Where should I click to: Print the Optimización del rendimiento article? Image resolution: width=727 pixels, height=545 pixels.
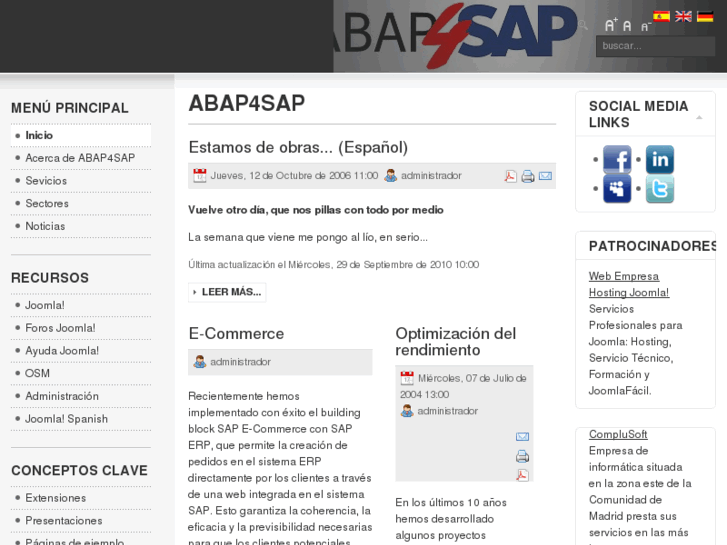[523, 456]
